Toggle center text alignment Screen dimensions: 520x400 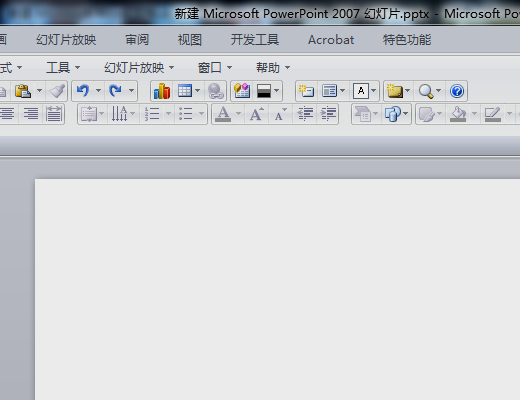[7, 114]
